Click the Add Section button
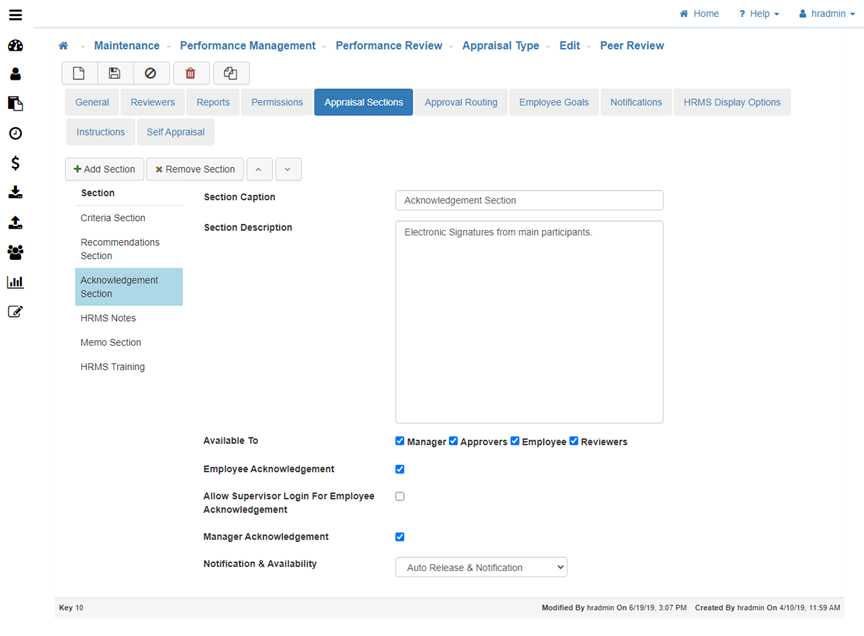The width and height of the screenshot is (864, 636). tap(104, 170)
